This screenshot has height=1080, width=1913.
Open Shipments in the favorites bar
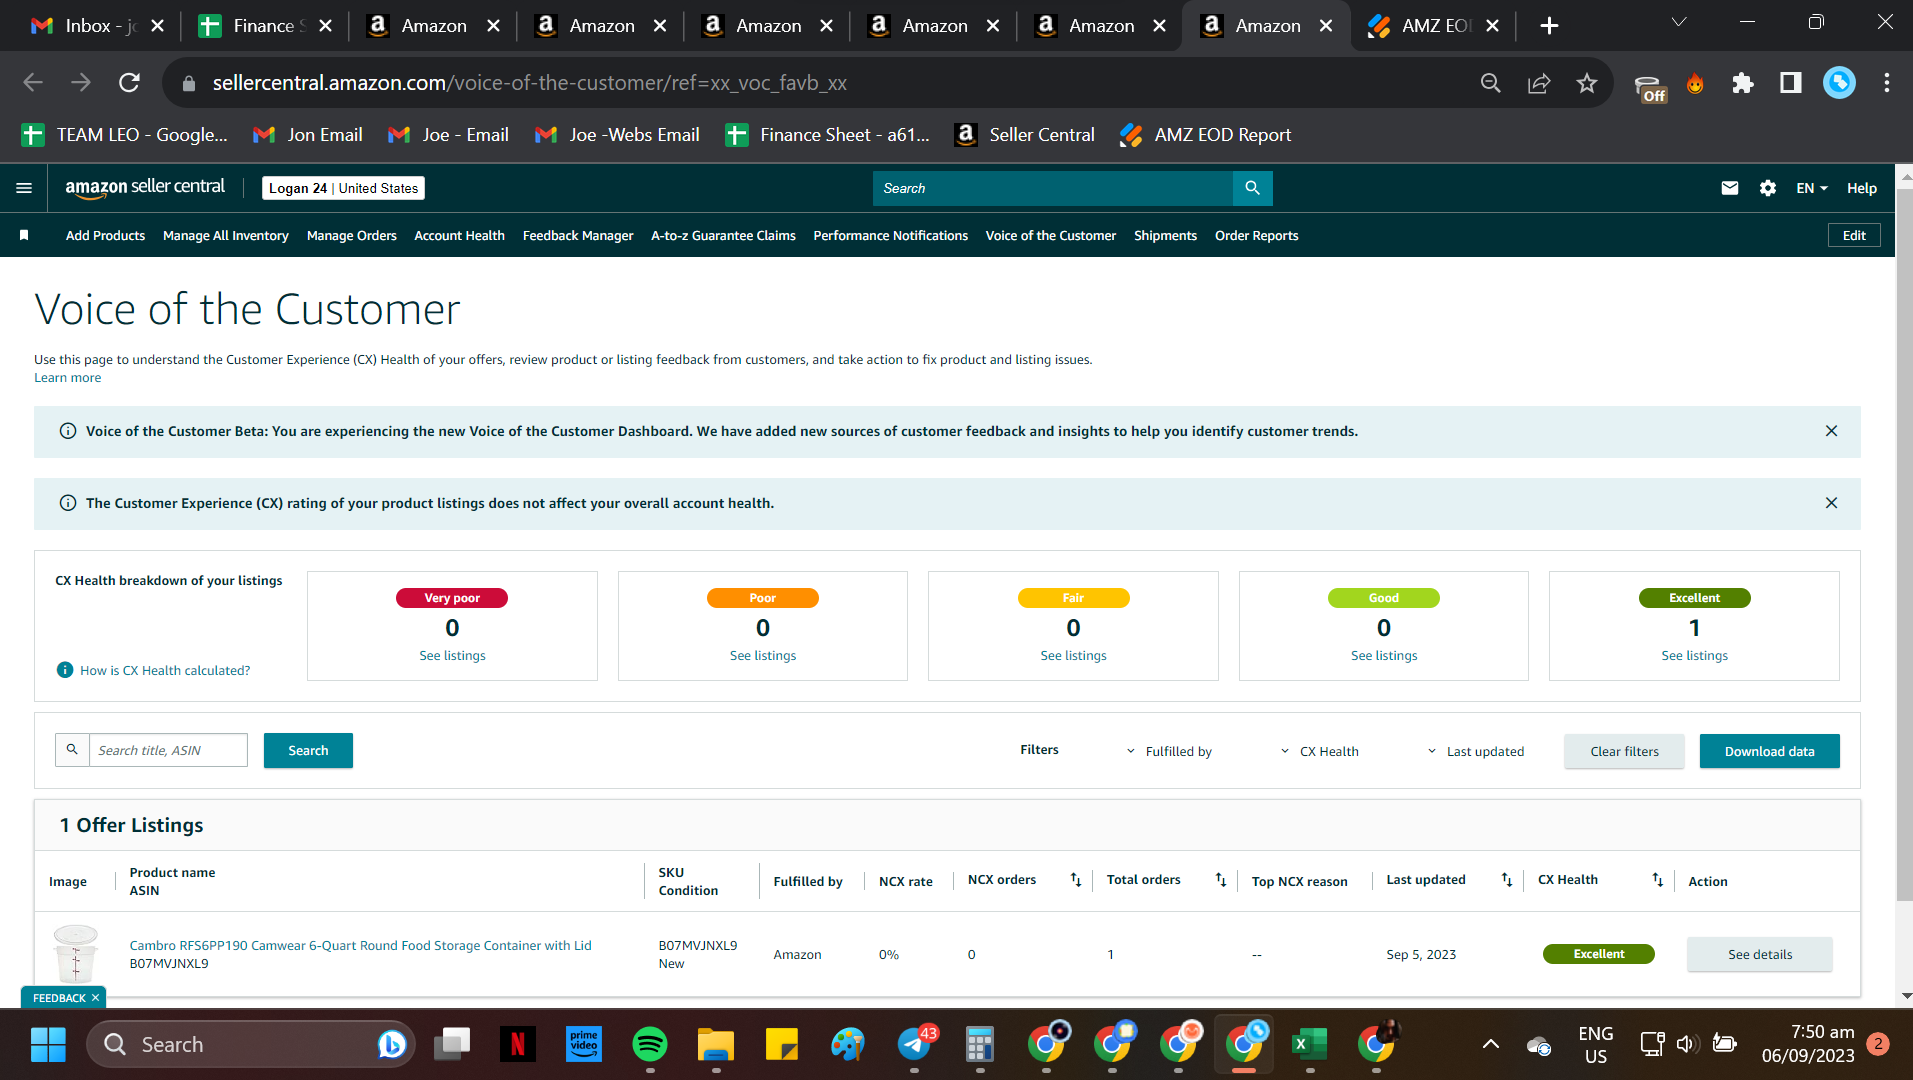tap(1165, 235)
